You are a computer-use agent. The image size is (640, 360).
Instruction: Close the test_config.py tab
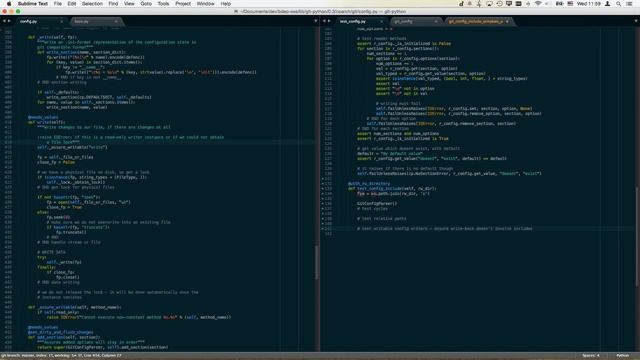(382, 21)
